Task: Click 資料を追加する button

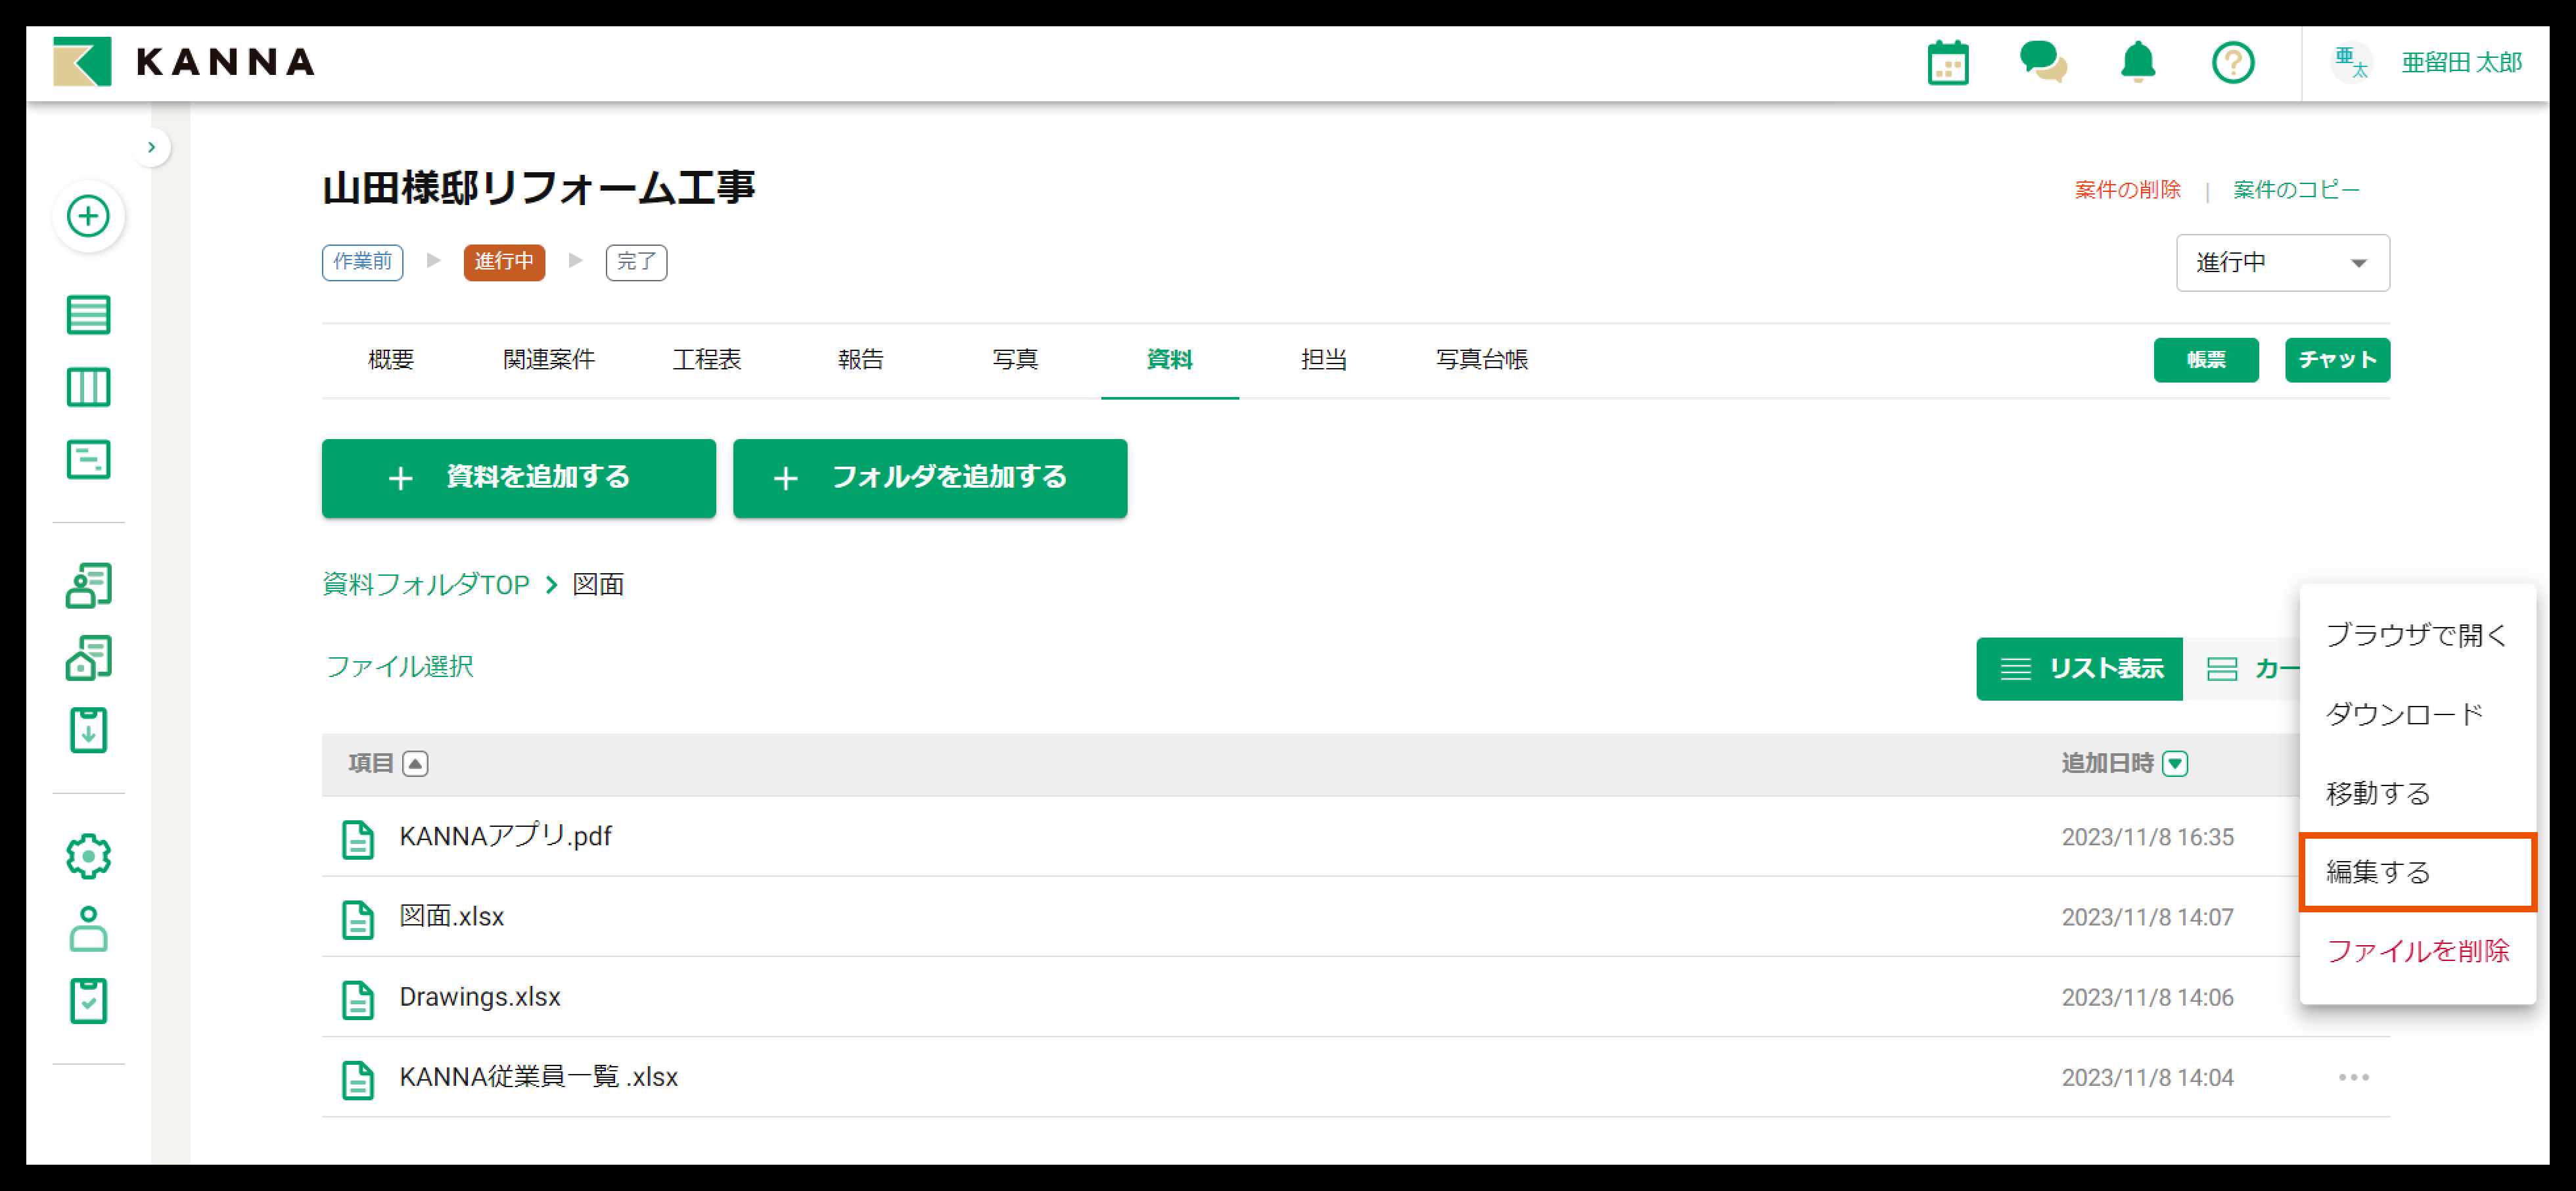Action: (518, 478)
